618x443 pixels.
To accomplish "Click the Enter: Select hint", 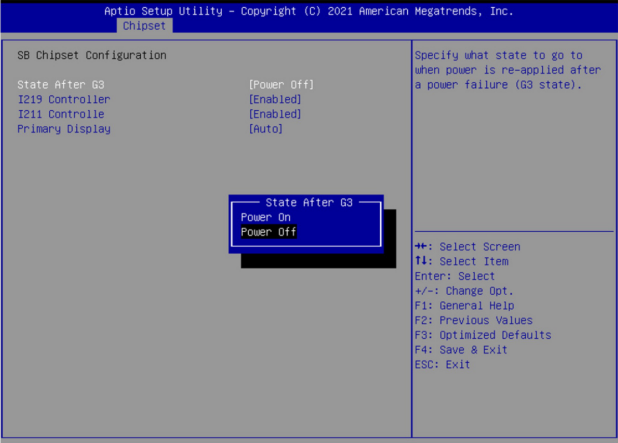I will (454, 276).
